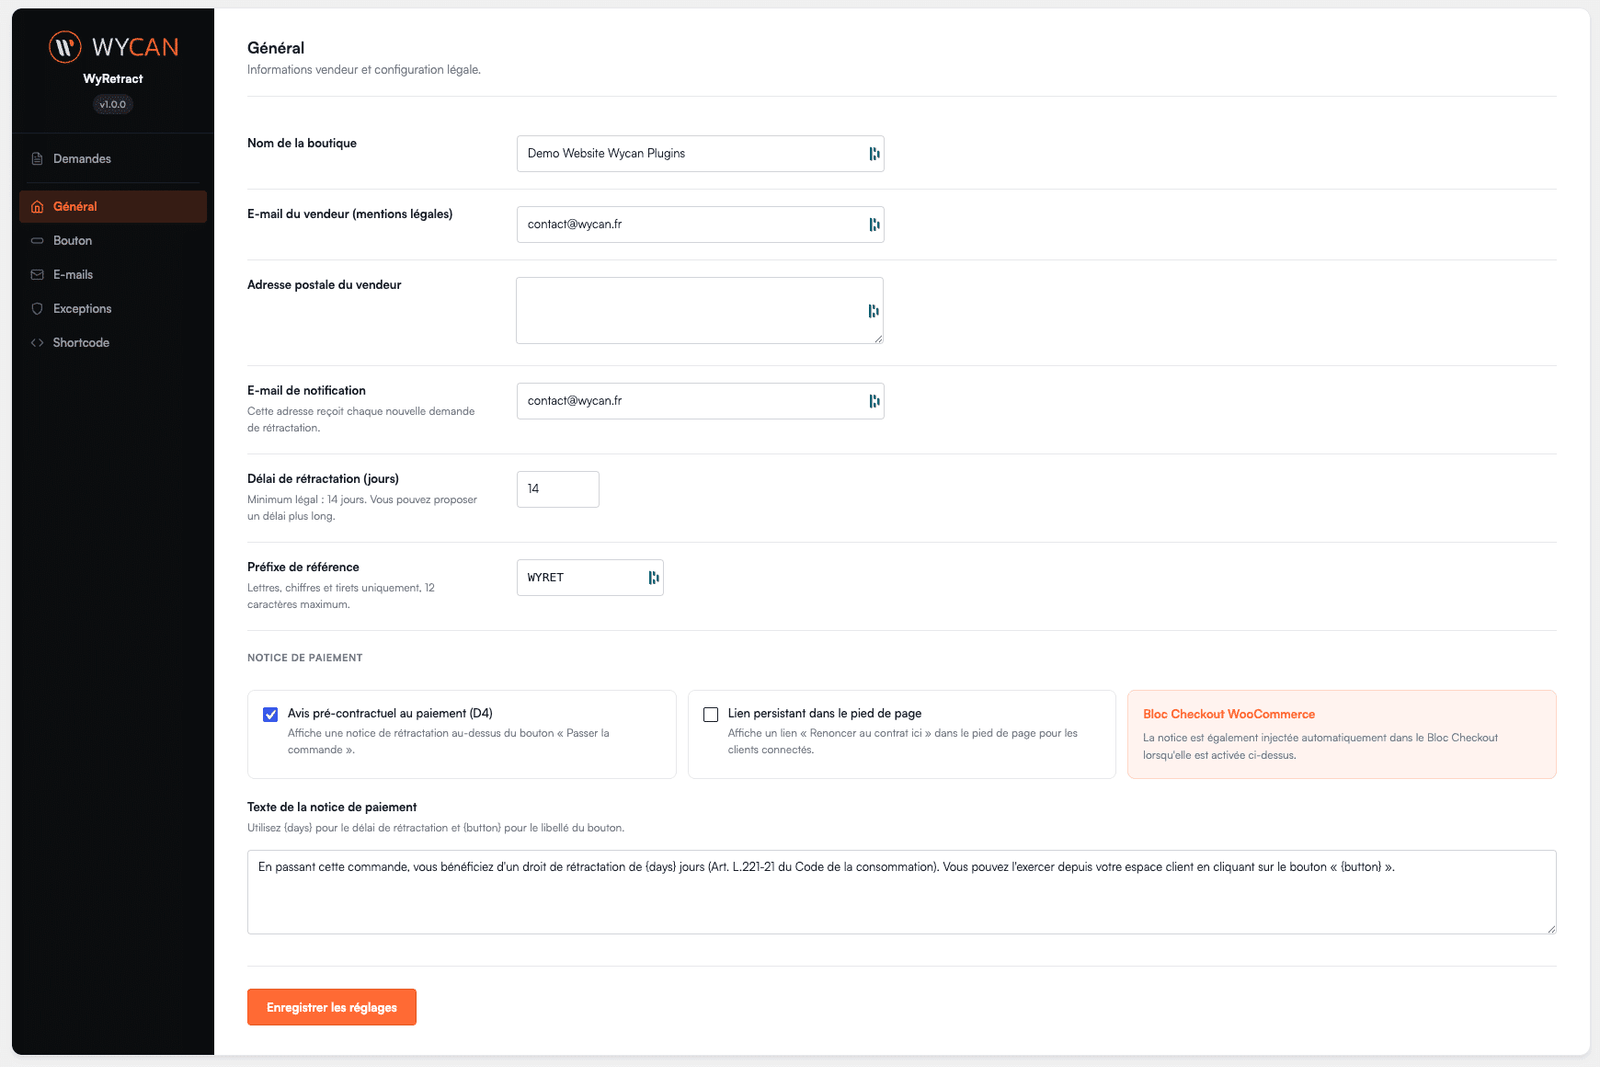Click the Exceptions shield icon
Viewport: 1600px width, 1067px height.
pyautogui.click(x=37, y=309)
